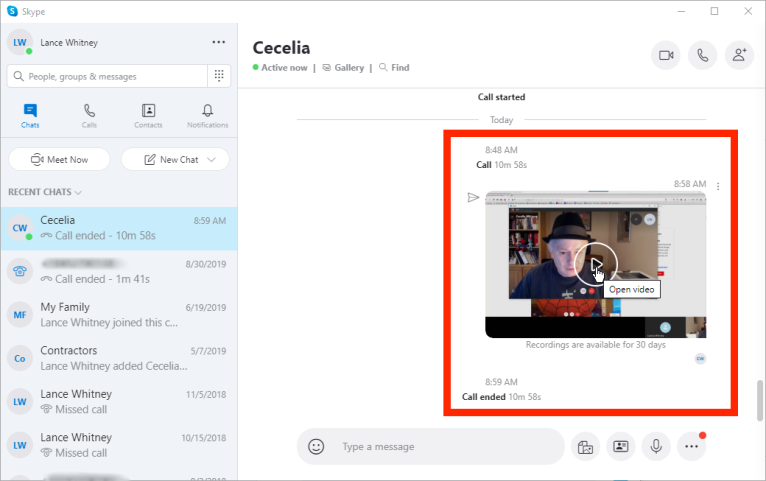
Task: Expand the New Chat dropdown arrow
Action: [211, 160]
